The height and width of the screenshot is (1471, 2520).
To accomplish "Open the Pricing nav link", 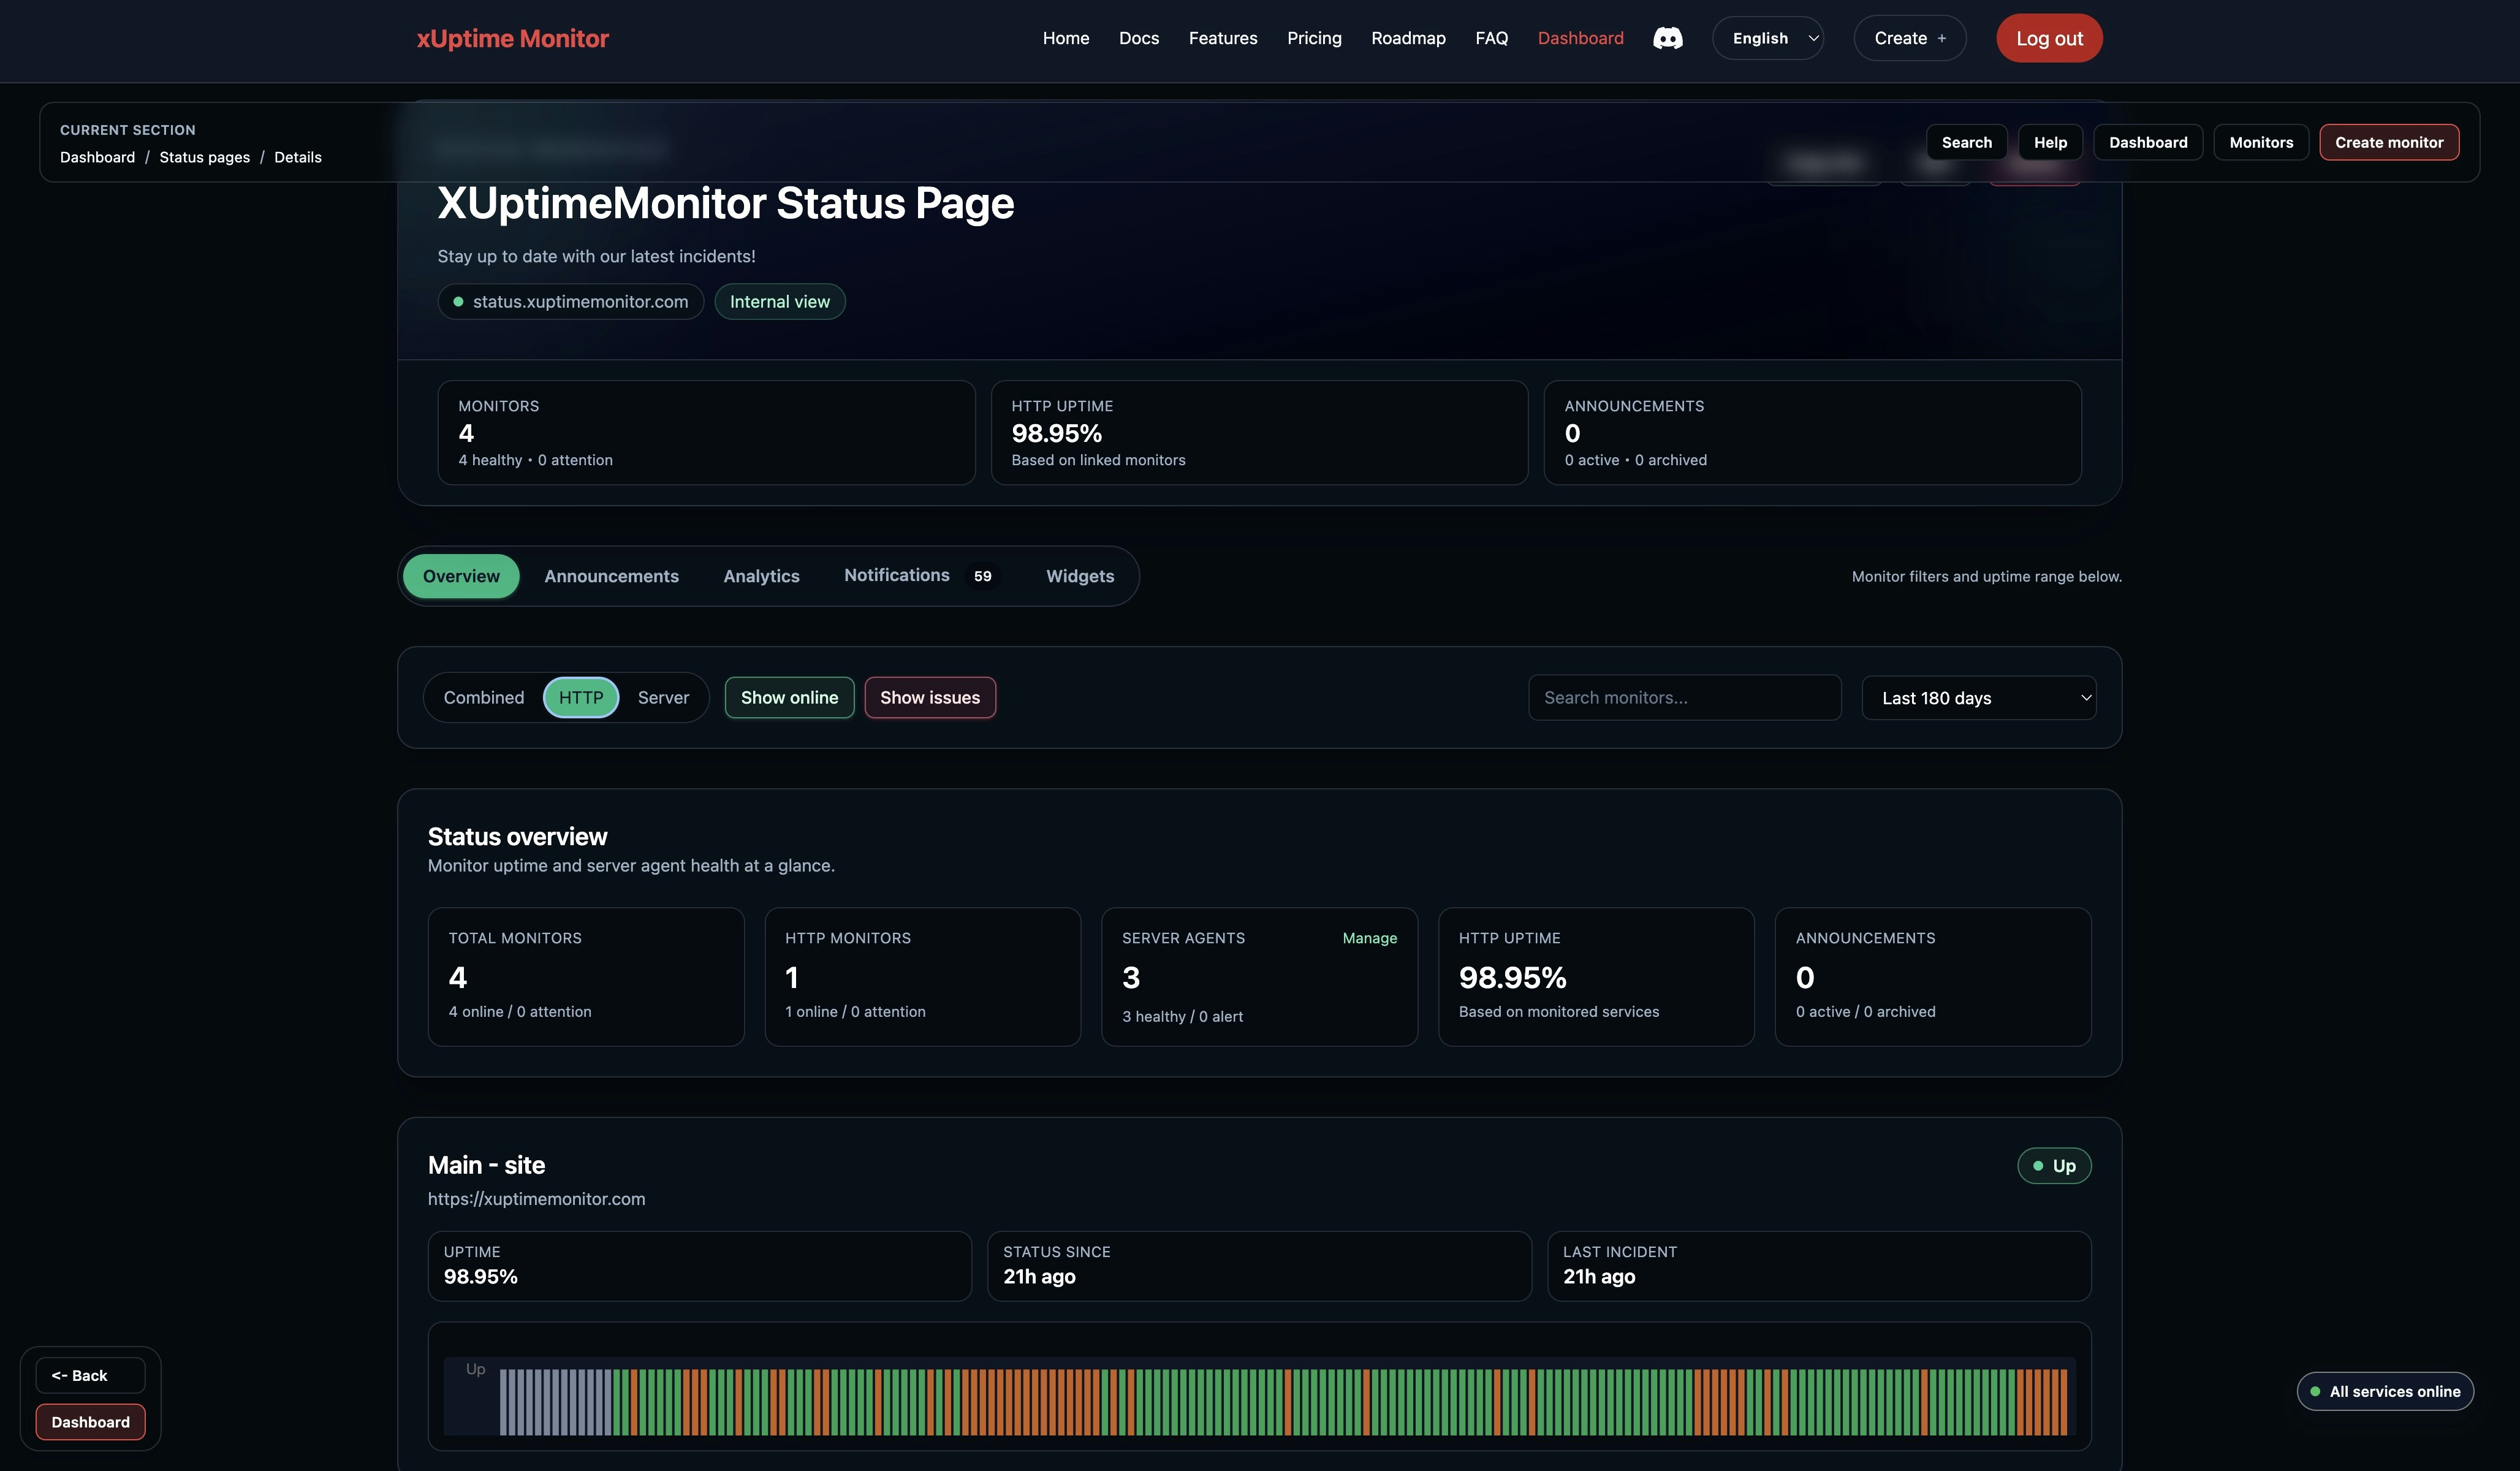I will coord(1314,38).
